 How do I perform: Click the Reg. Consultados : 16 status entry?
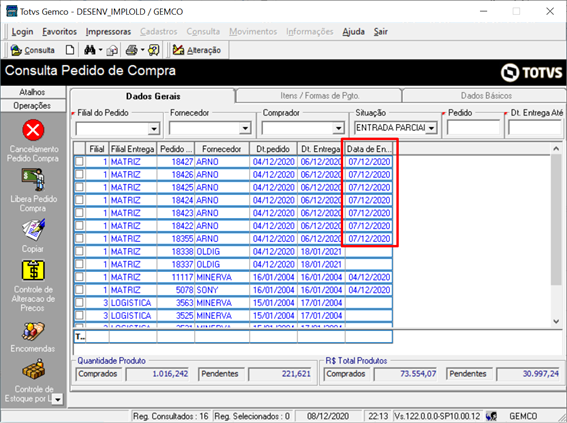(171, 416)
